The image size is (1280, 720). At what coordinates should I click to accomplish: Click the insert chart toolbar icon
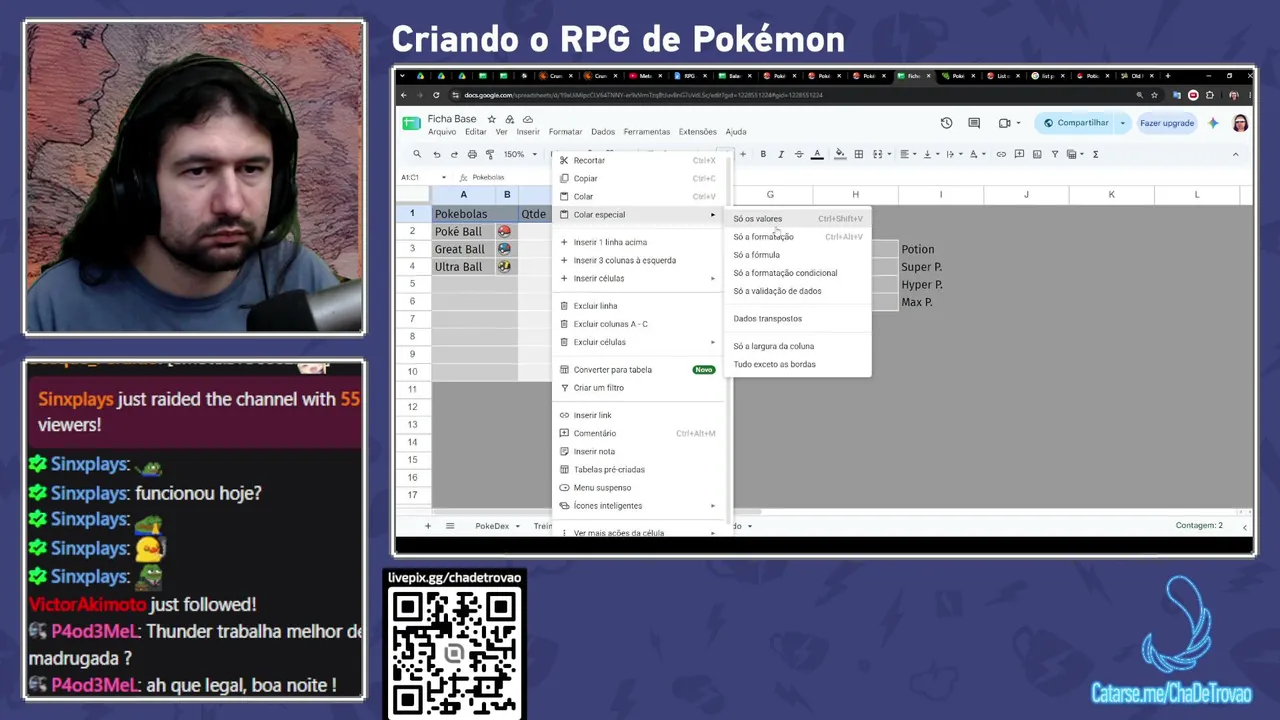(x=1037, y=154)
